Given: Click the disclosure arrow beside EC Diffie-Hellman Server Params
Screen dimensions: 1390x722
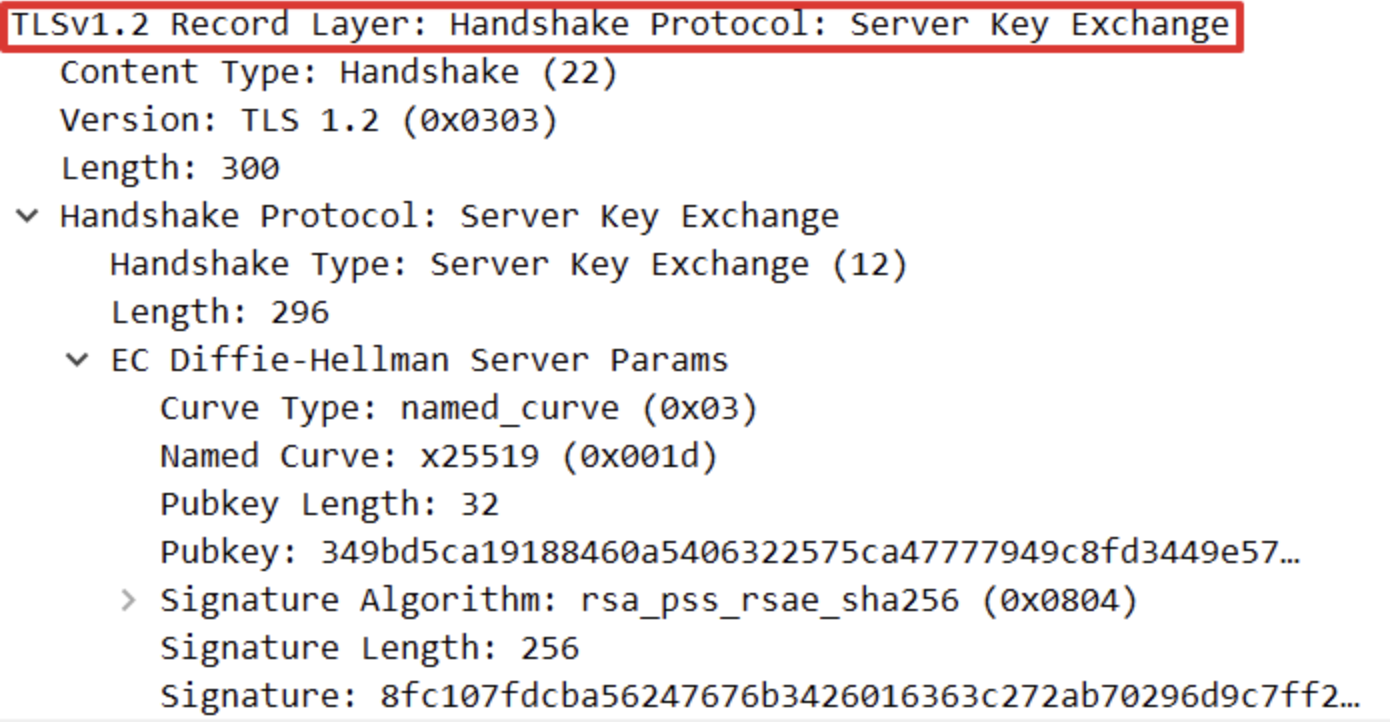Looking at the screenshot, I should (x=77, y=359).
